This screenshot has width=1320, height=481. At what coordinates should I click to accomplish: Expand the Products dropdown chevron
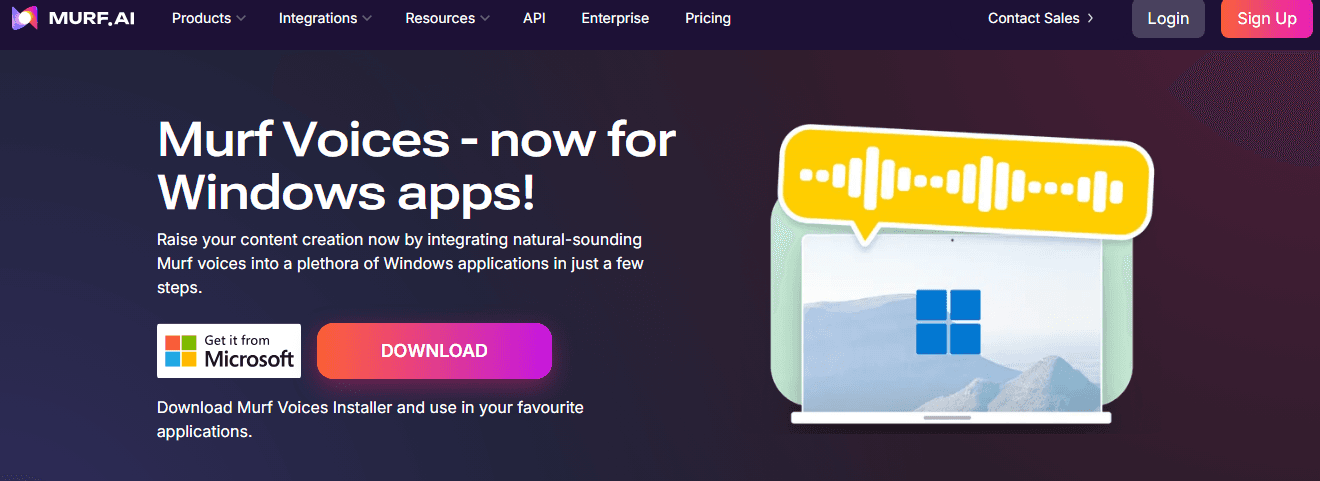click(x=241, y=18)
